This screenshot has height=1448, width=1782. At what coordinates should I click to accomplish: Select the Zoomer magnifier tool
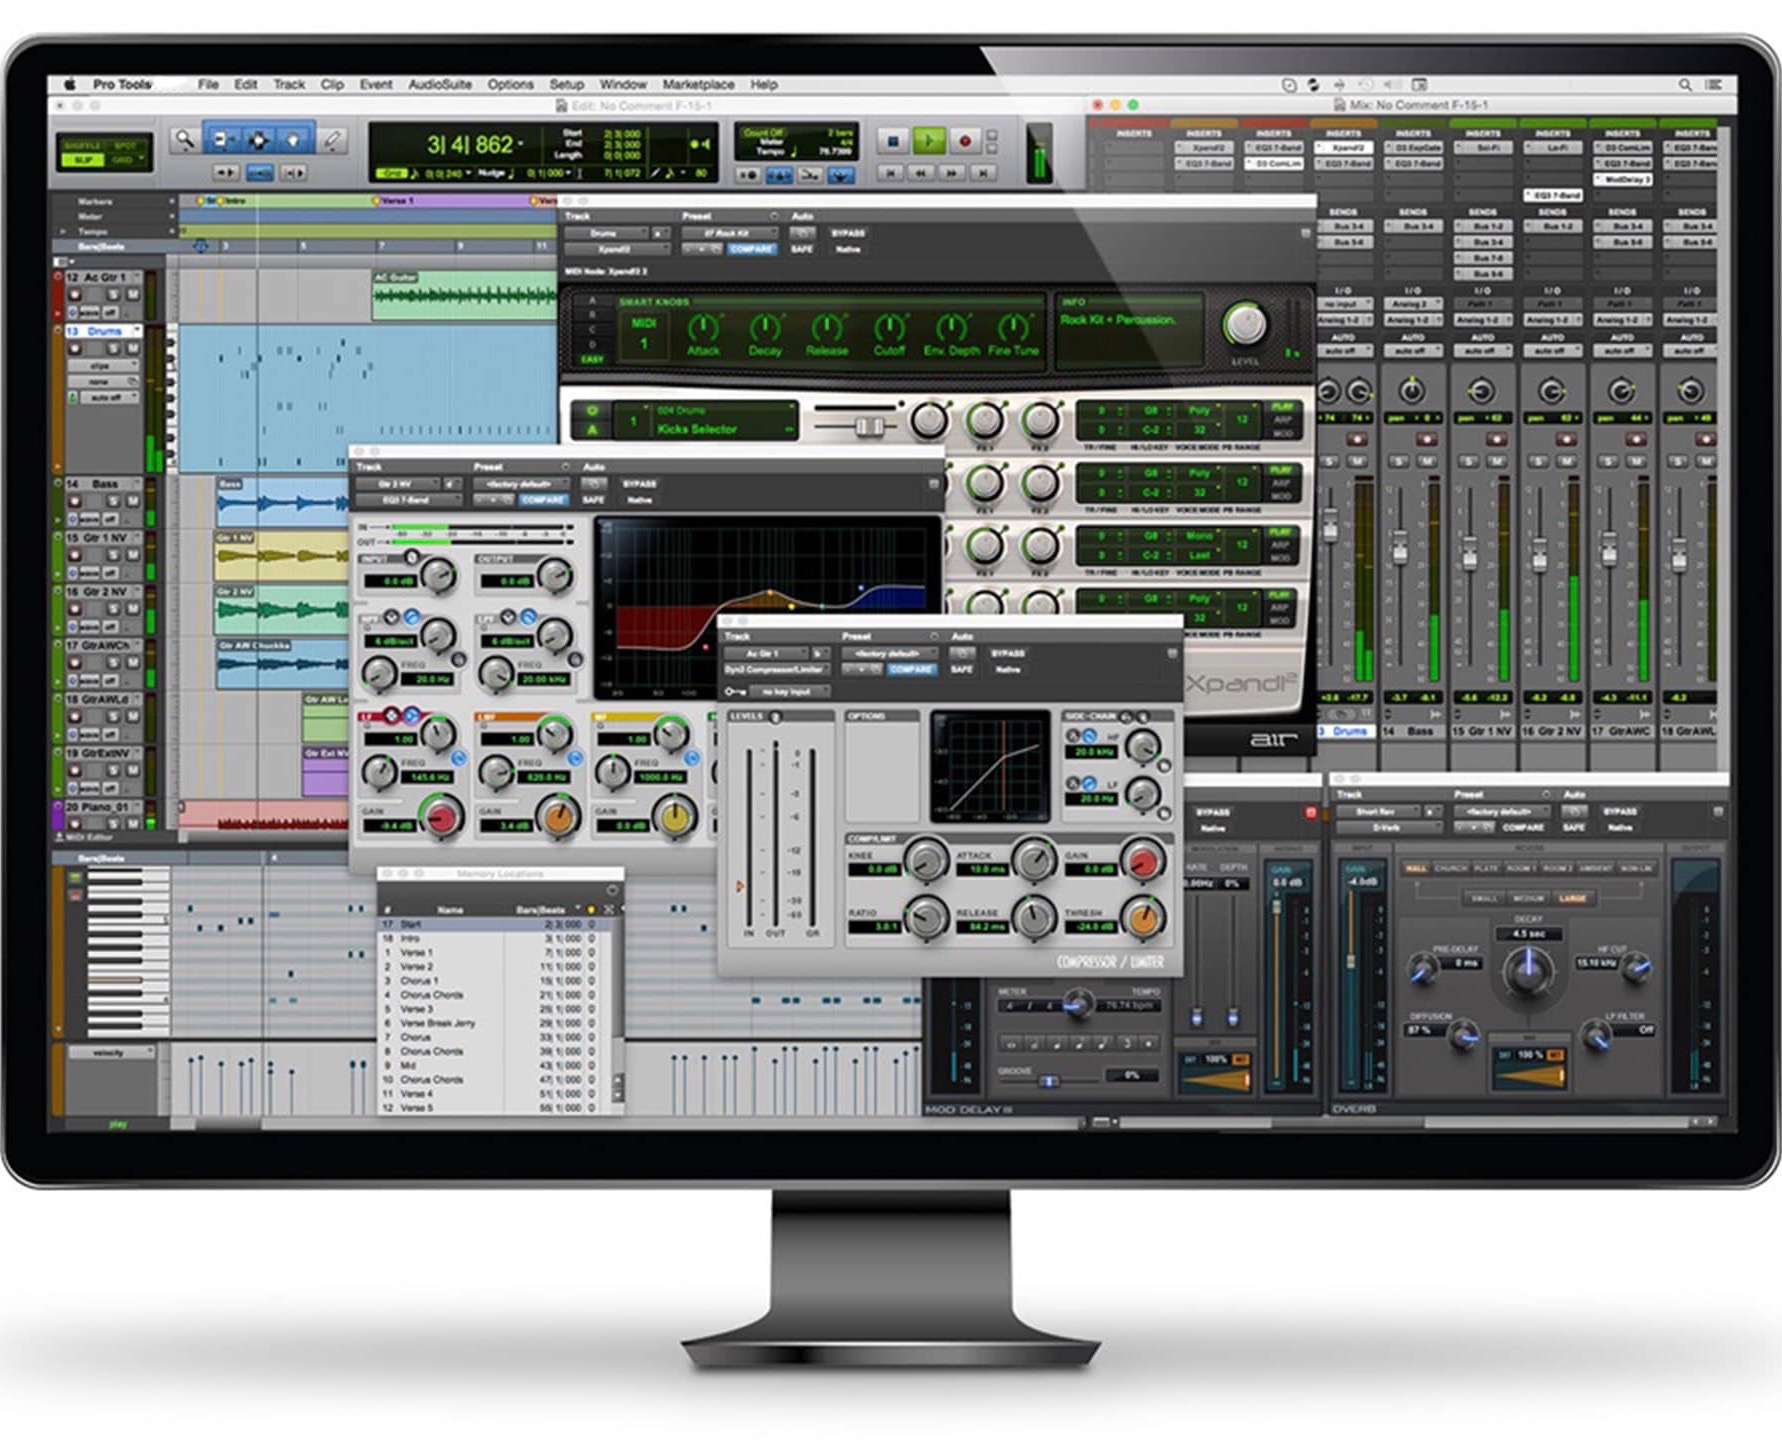pyautogui.click(x=184, y=141)
